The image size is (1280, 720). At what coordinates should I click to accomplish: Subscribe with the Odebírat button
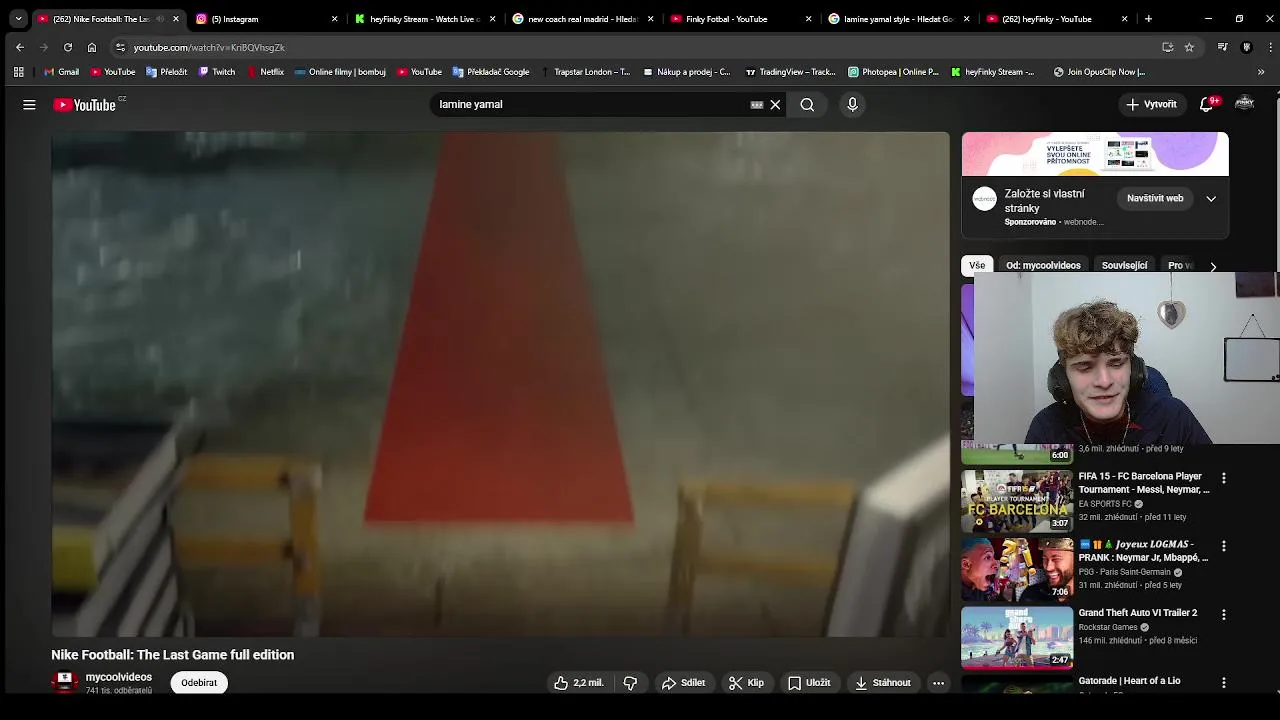click(x=199, y=683)
